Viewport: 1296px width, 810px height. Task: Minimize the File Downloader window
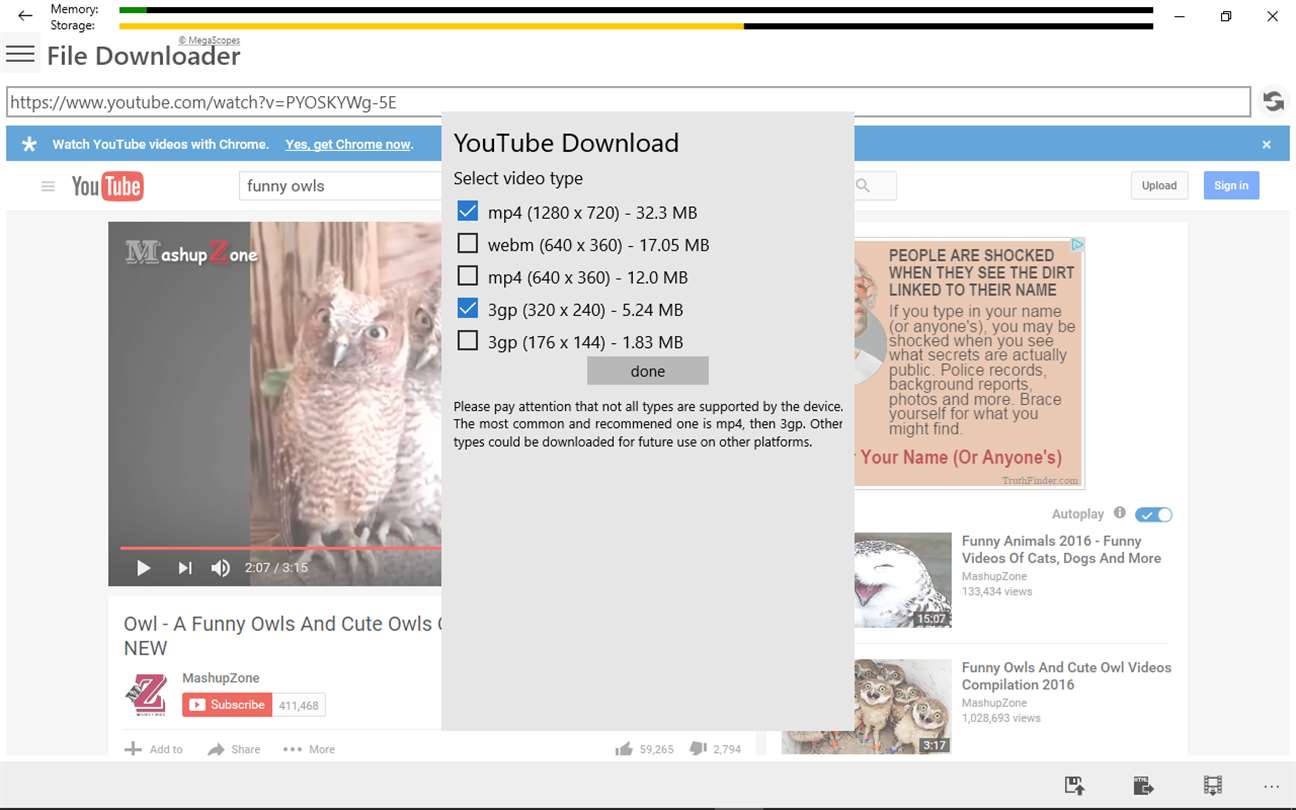point(1180,16)
